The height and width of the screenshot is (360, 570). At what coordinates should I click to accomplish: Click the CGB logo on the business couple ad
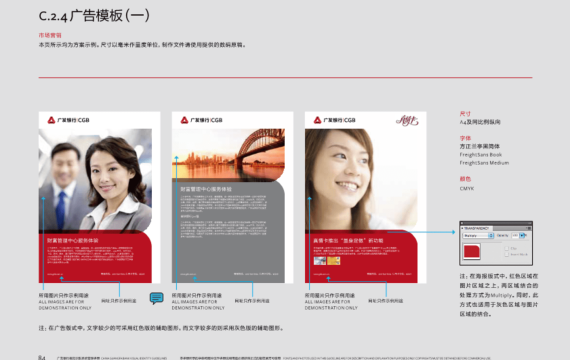(x=68, y=120)
